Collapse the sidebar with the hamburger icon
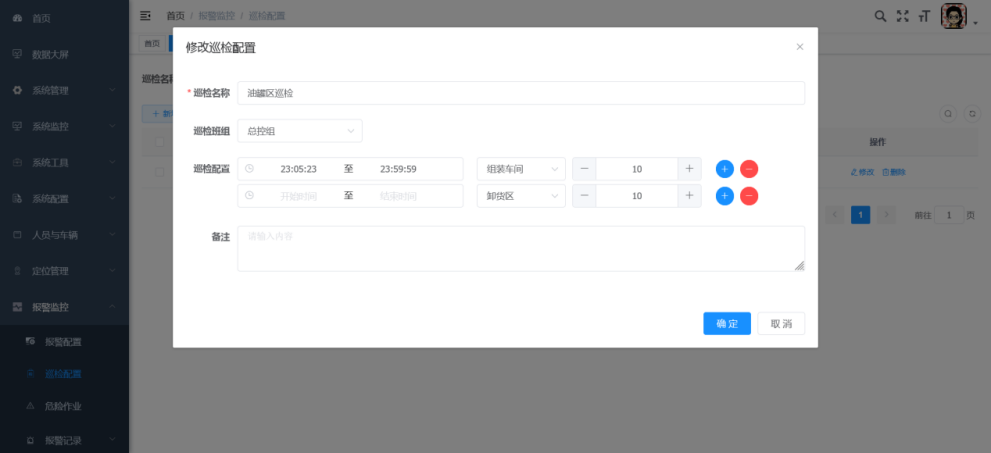 (146, 16)
